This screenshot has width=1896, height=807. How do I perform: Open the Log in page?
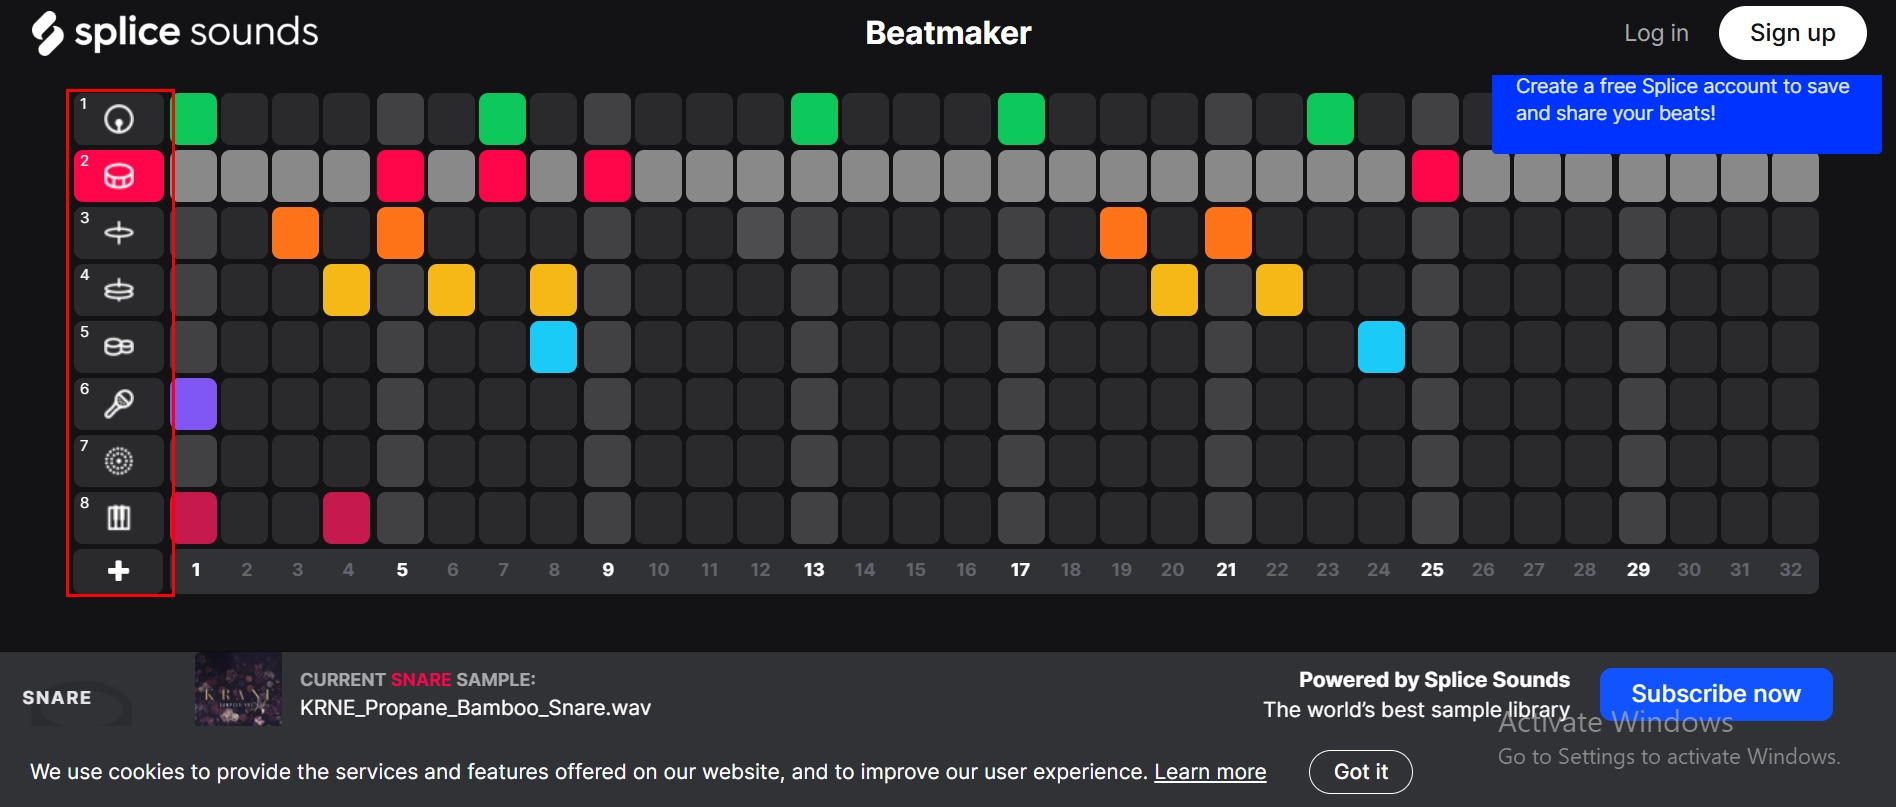1656,33
